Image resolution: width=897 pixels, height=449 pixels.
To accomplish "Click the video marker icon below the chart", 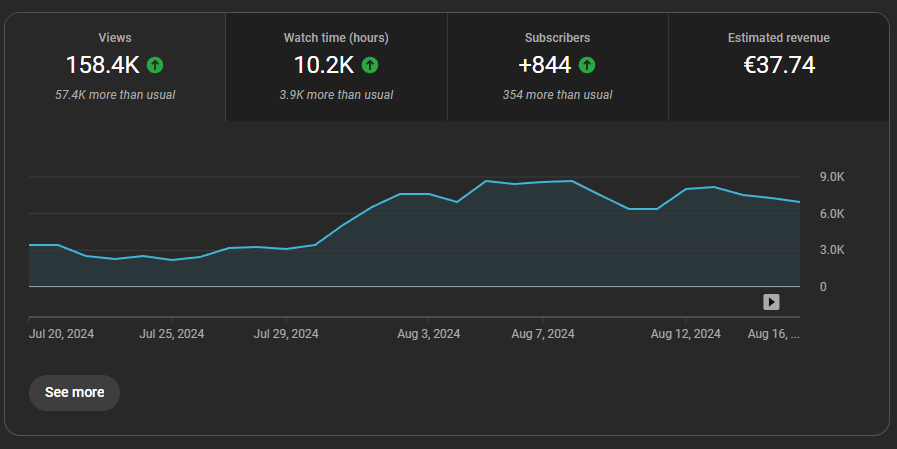I will (771, 302).
